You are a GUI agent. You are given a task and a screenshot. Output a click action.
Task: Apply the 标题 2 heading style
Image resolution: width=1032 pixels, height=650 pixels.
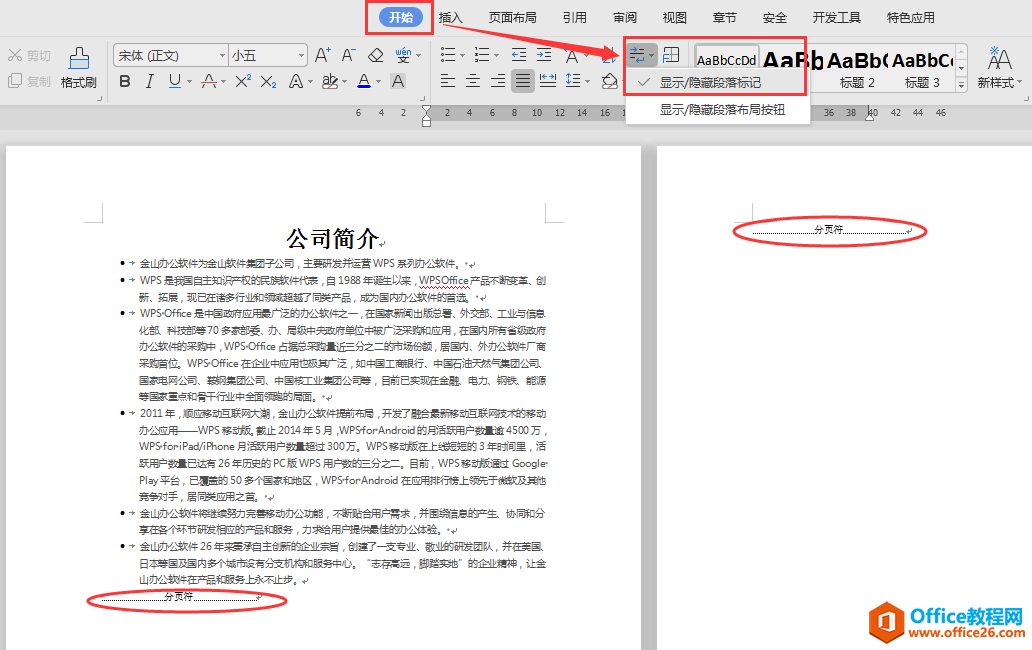tap(857, 68)
